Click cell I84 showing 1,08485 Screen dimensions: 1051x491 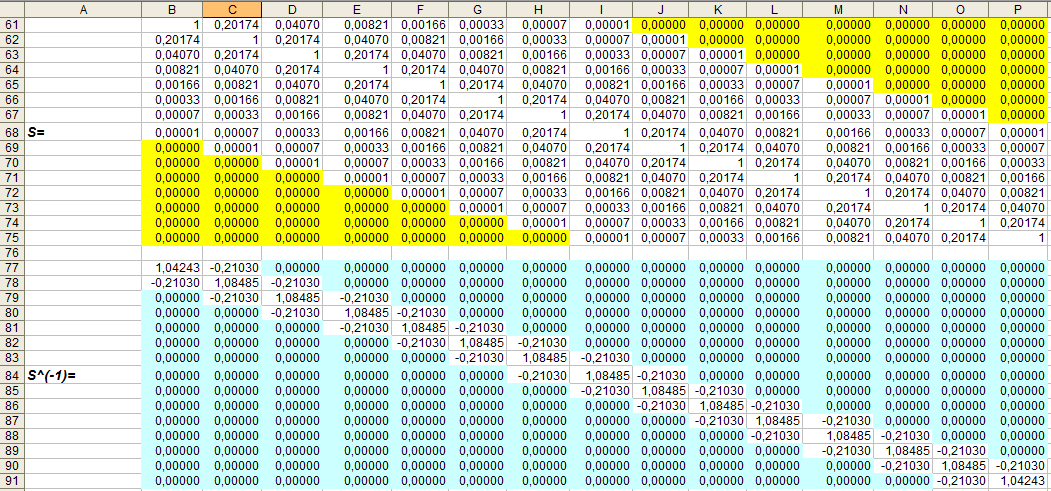(601, 375)
